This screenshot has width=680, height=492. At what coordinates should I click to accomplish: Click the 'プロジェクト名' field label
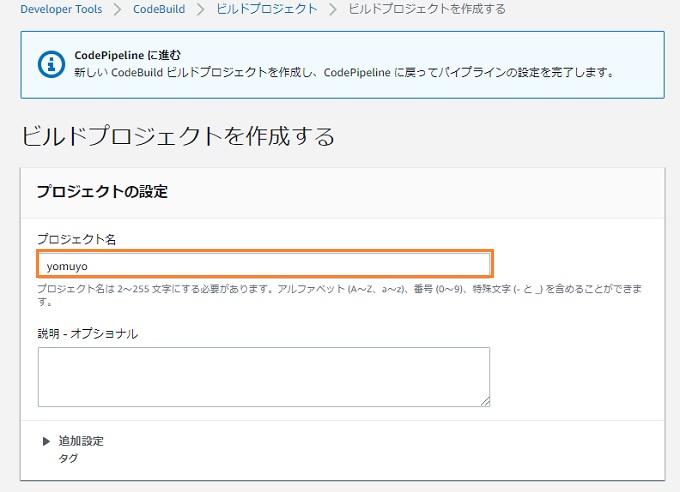coord(77,239)
